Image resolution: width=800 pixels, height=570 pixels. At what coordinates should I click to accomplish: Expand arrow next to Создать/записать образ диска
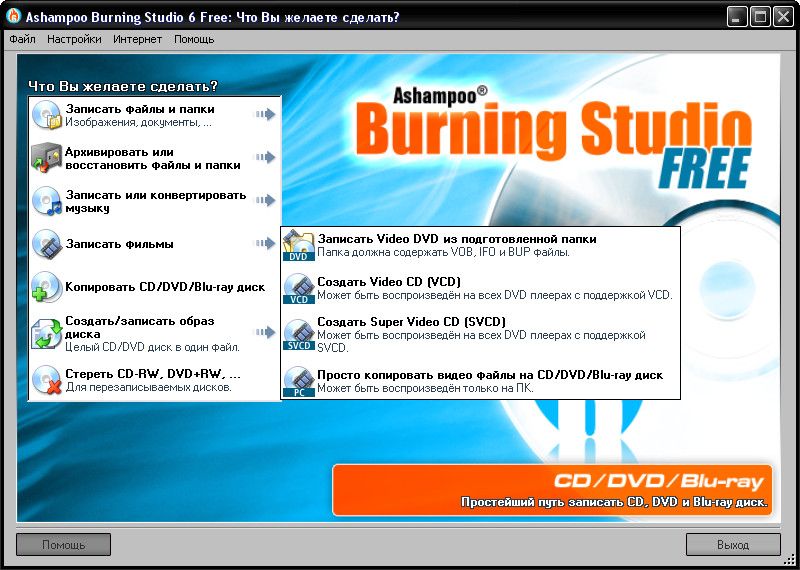(x=264, y=332)
